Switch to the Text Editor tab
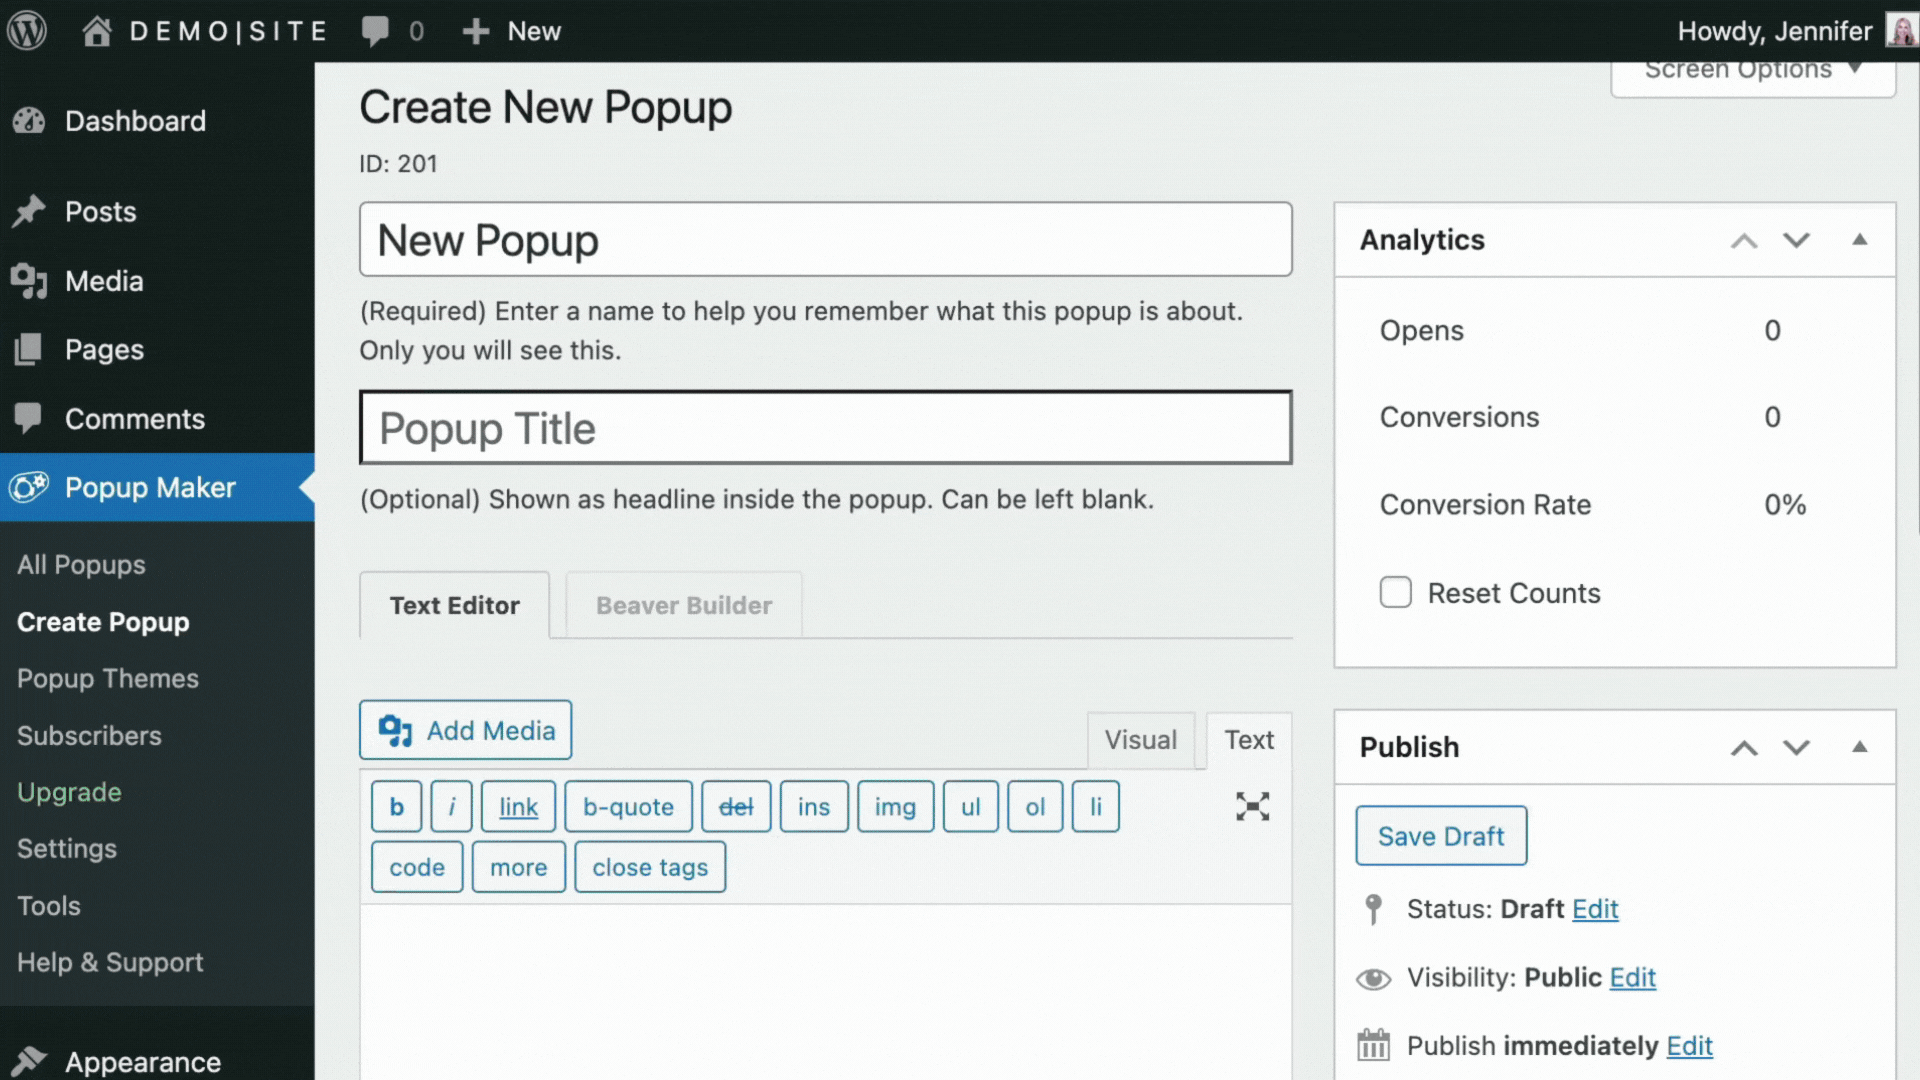 coord(454,605)
